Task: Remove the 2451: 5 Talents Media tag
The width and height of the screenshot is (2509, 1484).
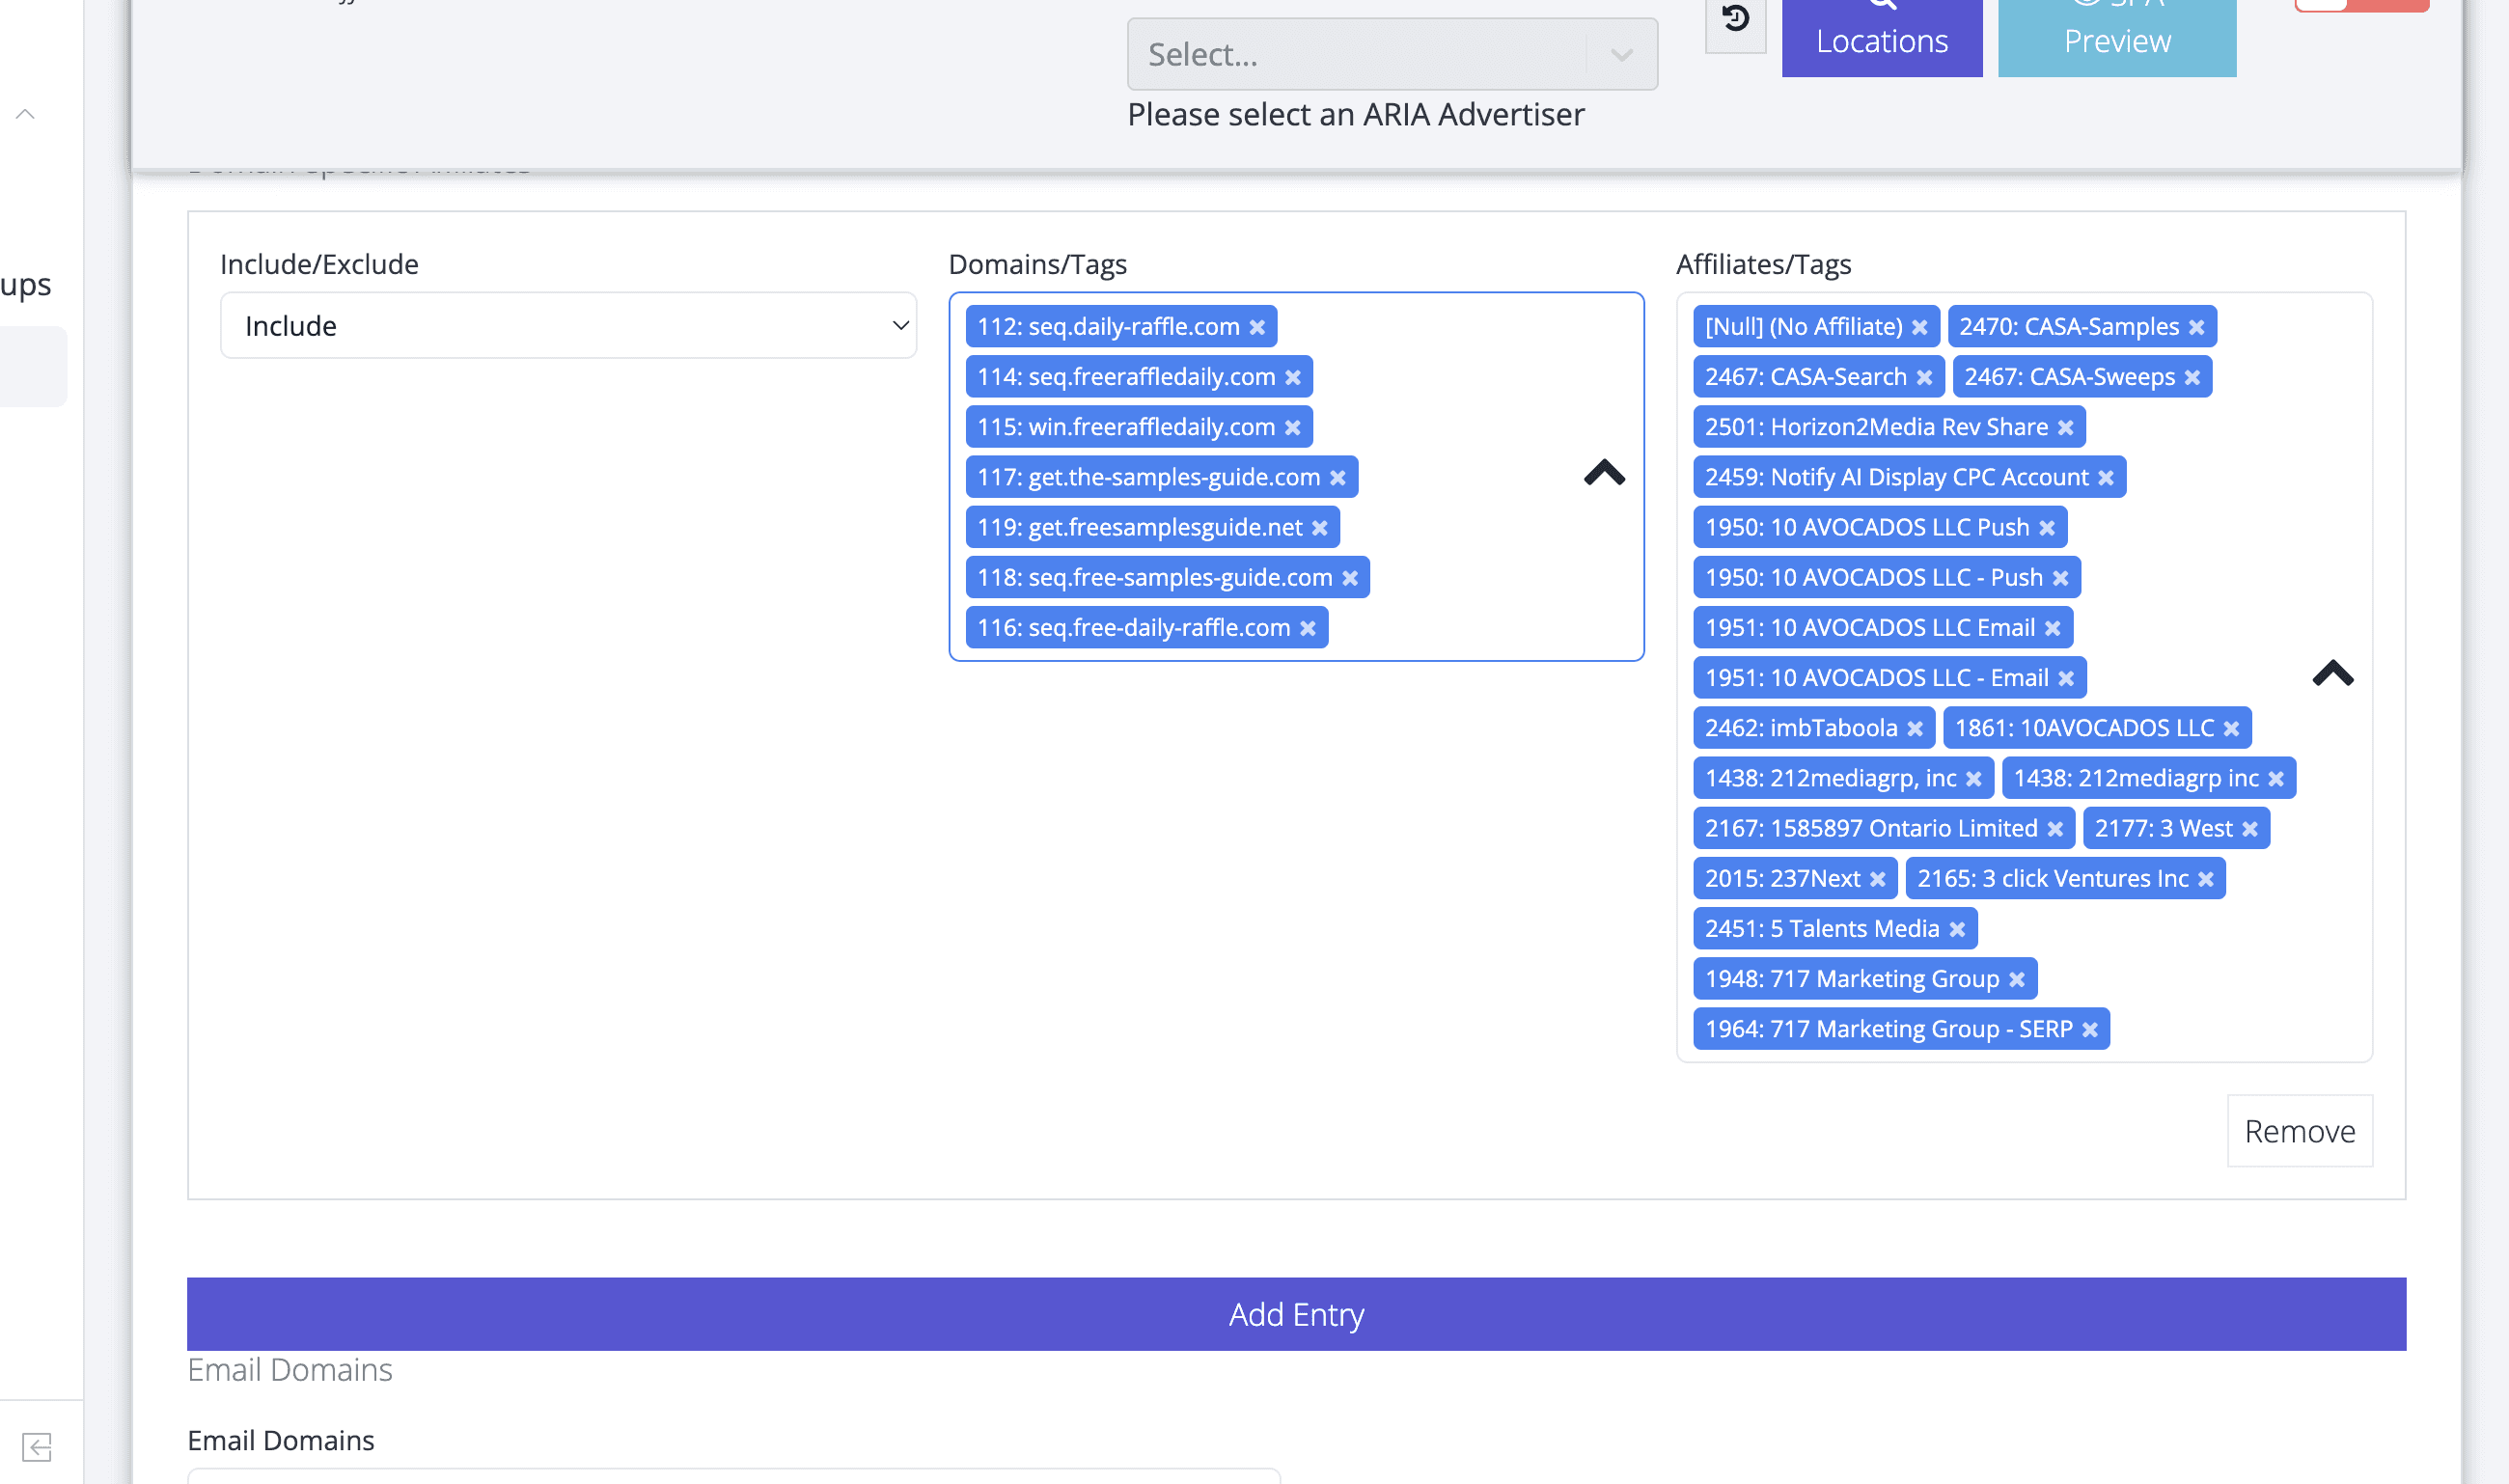Action: tap(1958, 929)
